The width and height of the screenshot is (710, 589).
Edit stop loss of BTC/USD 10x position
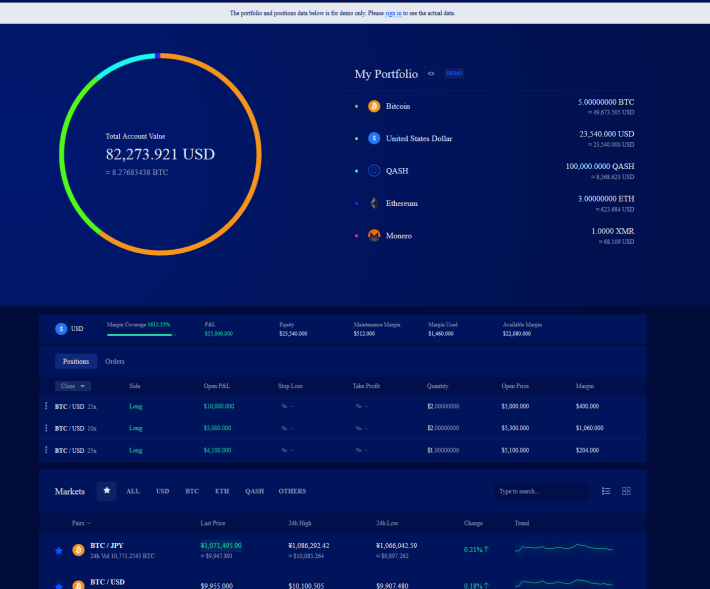pyautogui.click(x=284, y=428)
